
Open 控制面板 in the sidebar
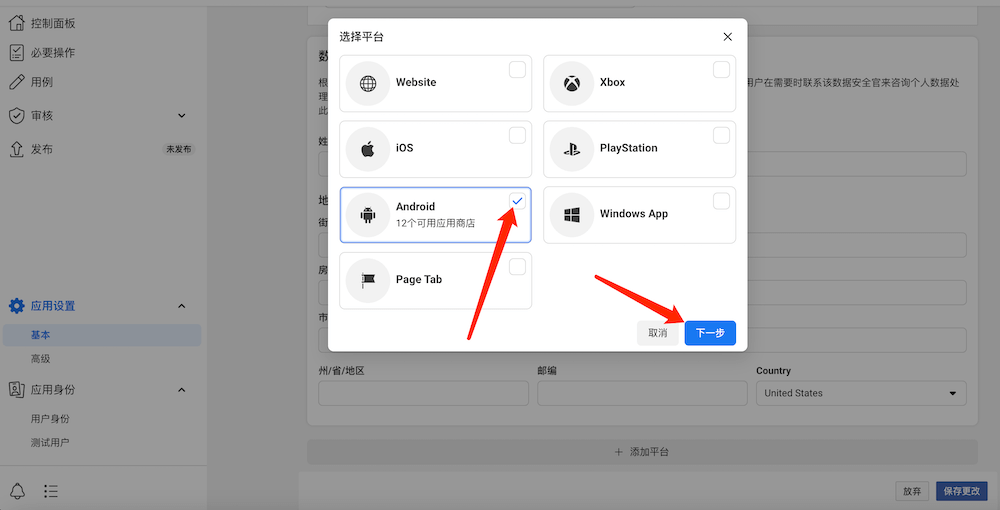click(x=53, y=23)
